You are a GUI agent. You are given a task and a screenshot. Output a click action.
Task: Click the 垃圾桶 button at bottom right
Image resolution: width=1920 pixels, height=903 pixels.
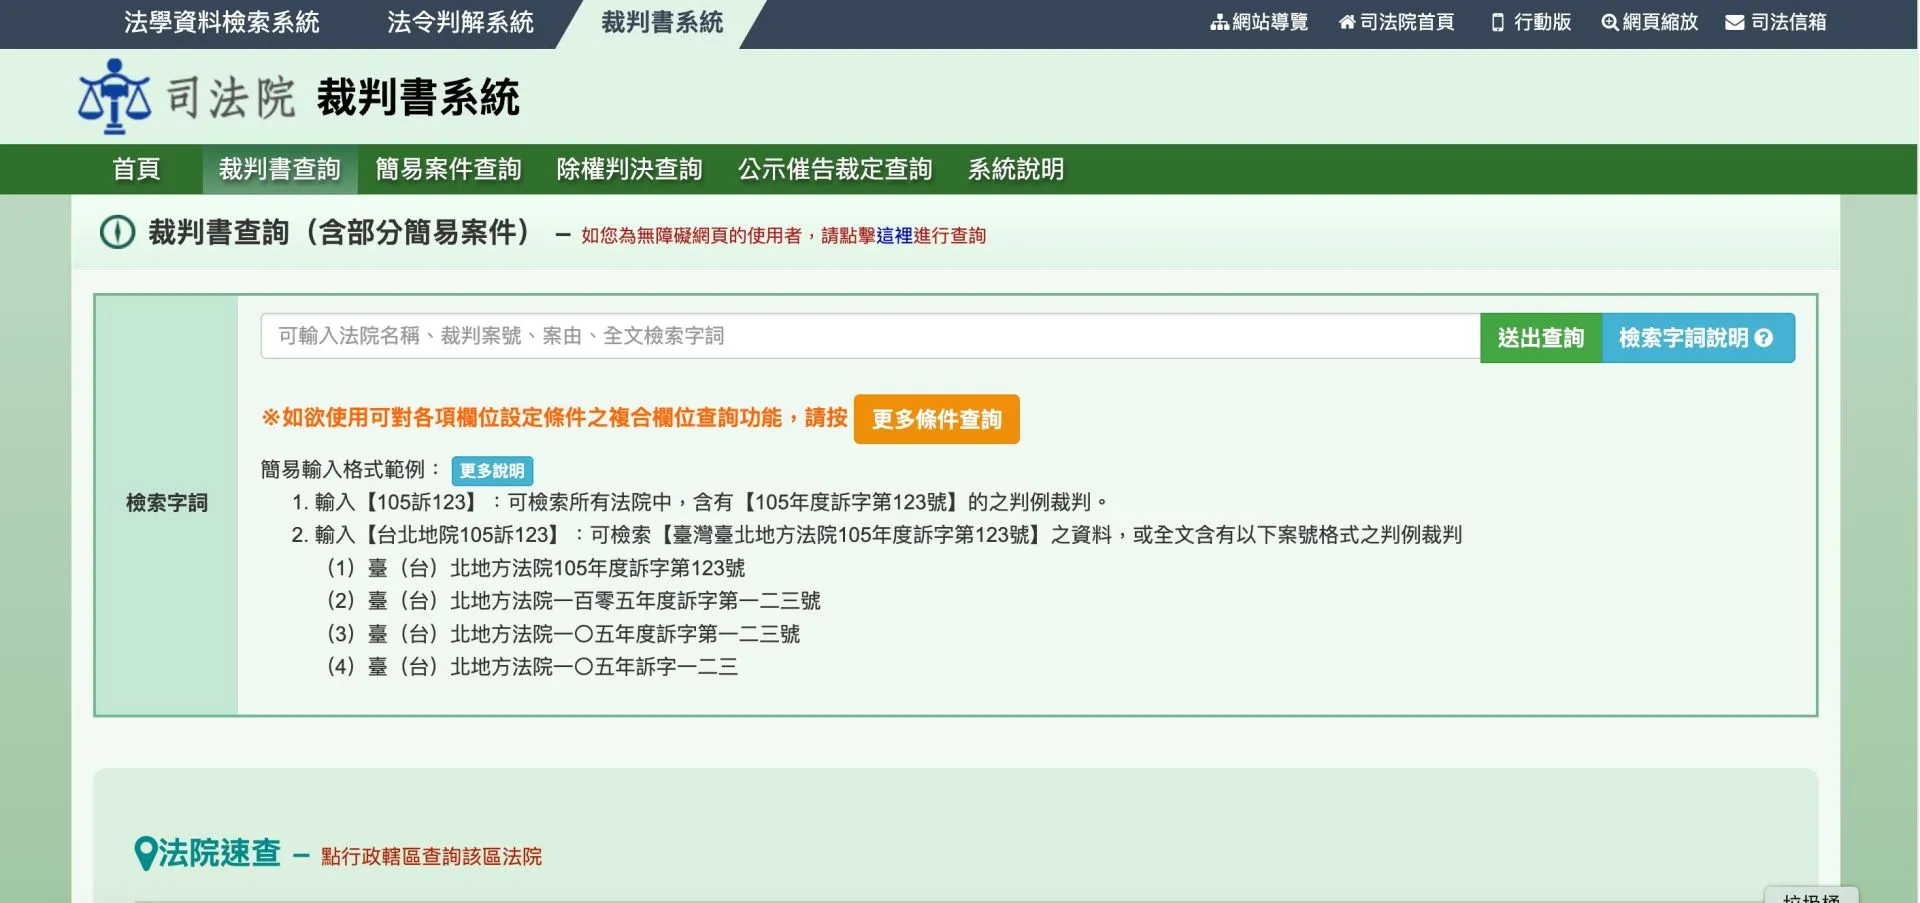point(1812,897)
